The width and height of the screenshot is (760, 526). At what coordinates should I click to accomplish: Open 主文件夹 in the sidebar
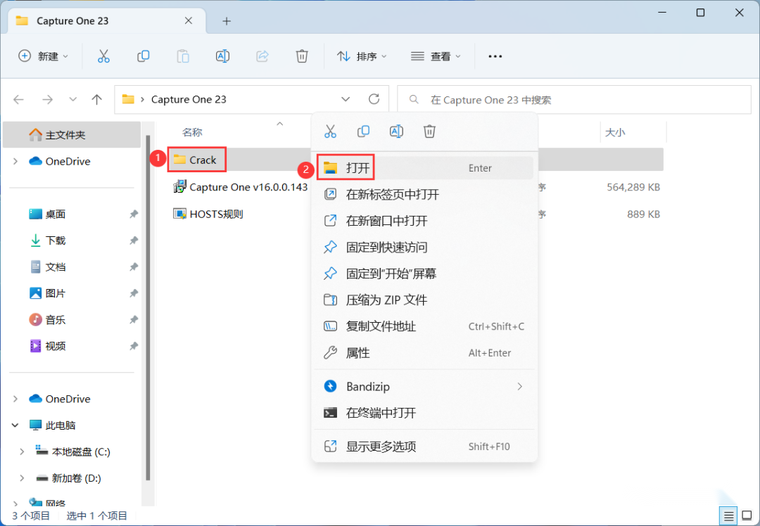(x=72, y=135)
